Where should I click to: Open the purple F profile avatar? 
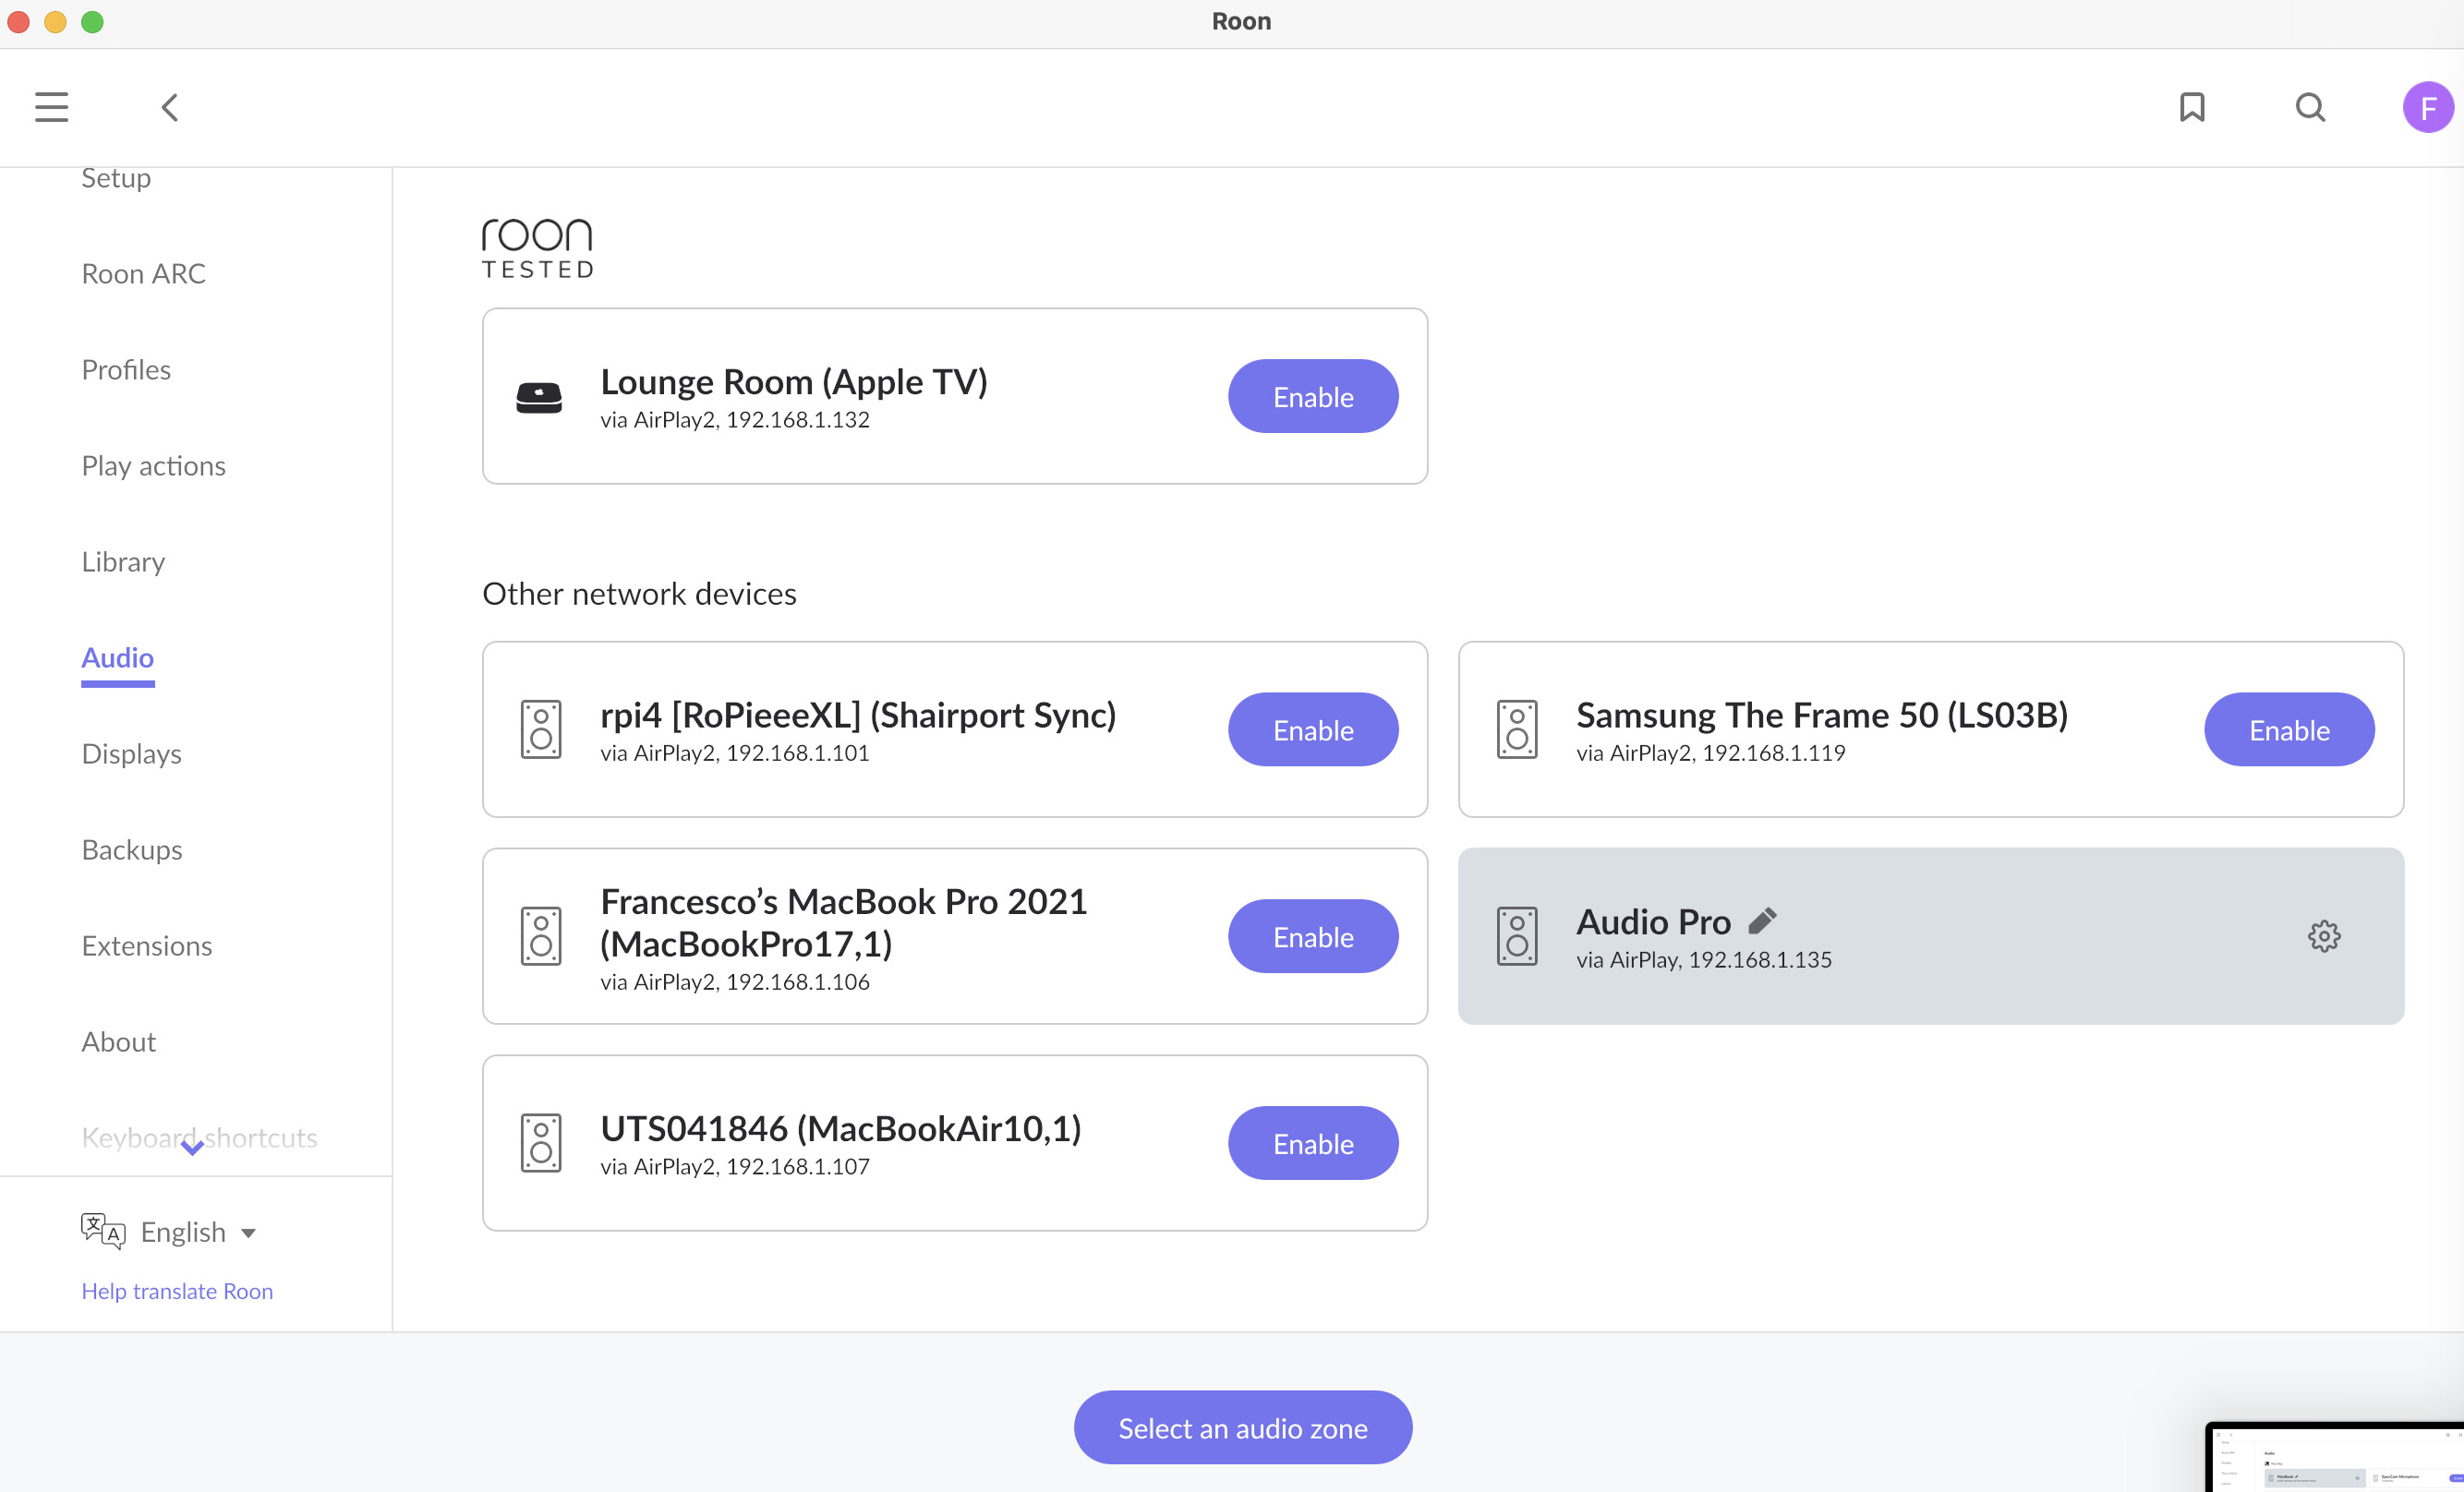[x=2428, y=107]
